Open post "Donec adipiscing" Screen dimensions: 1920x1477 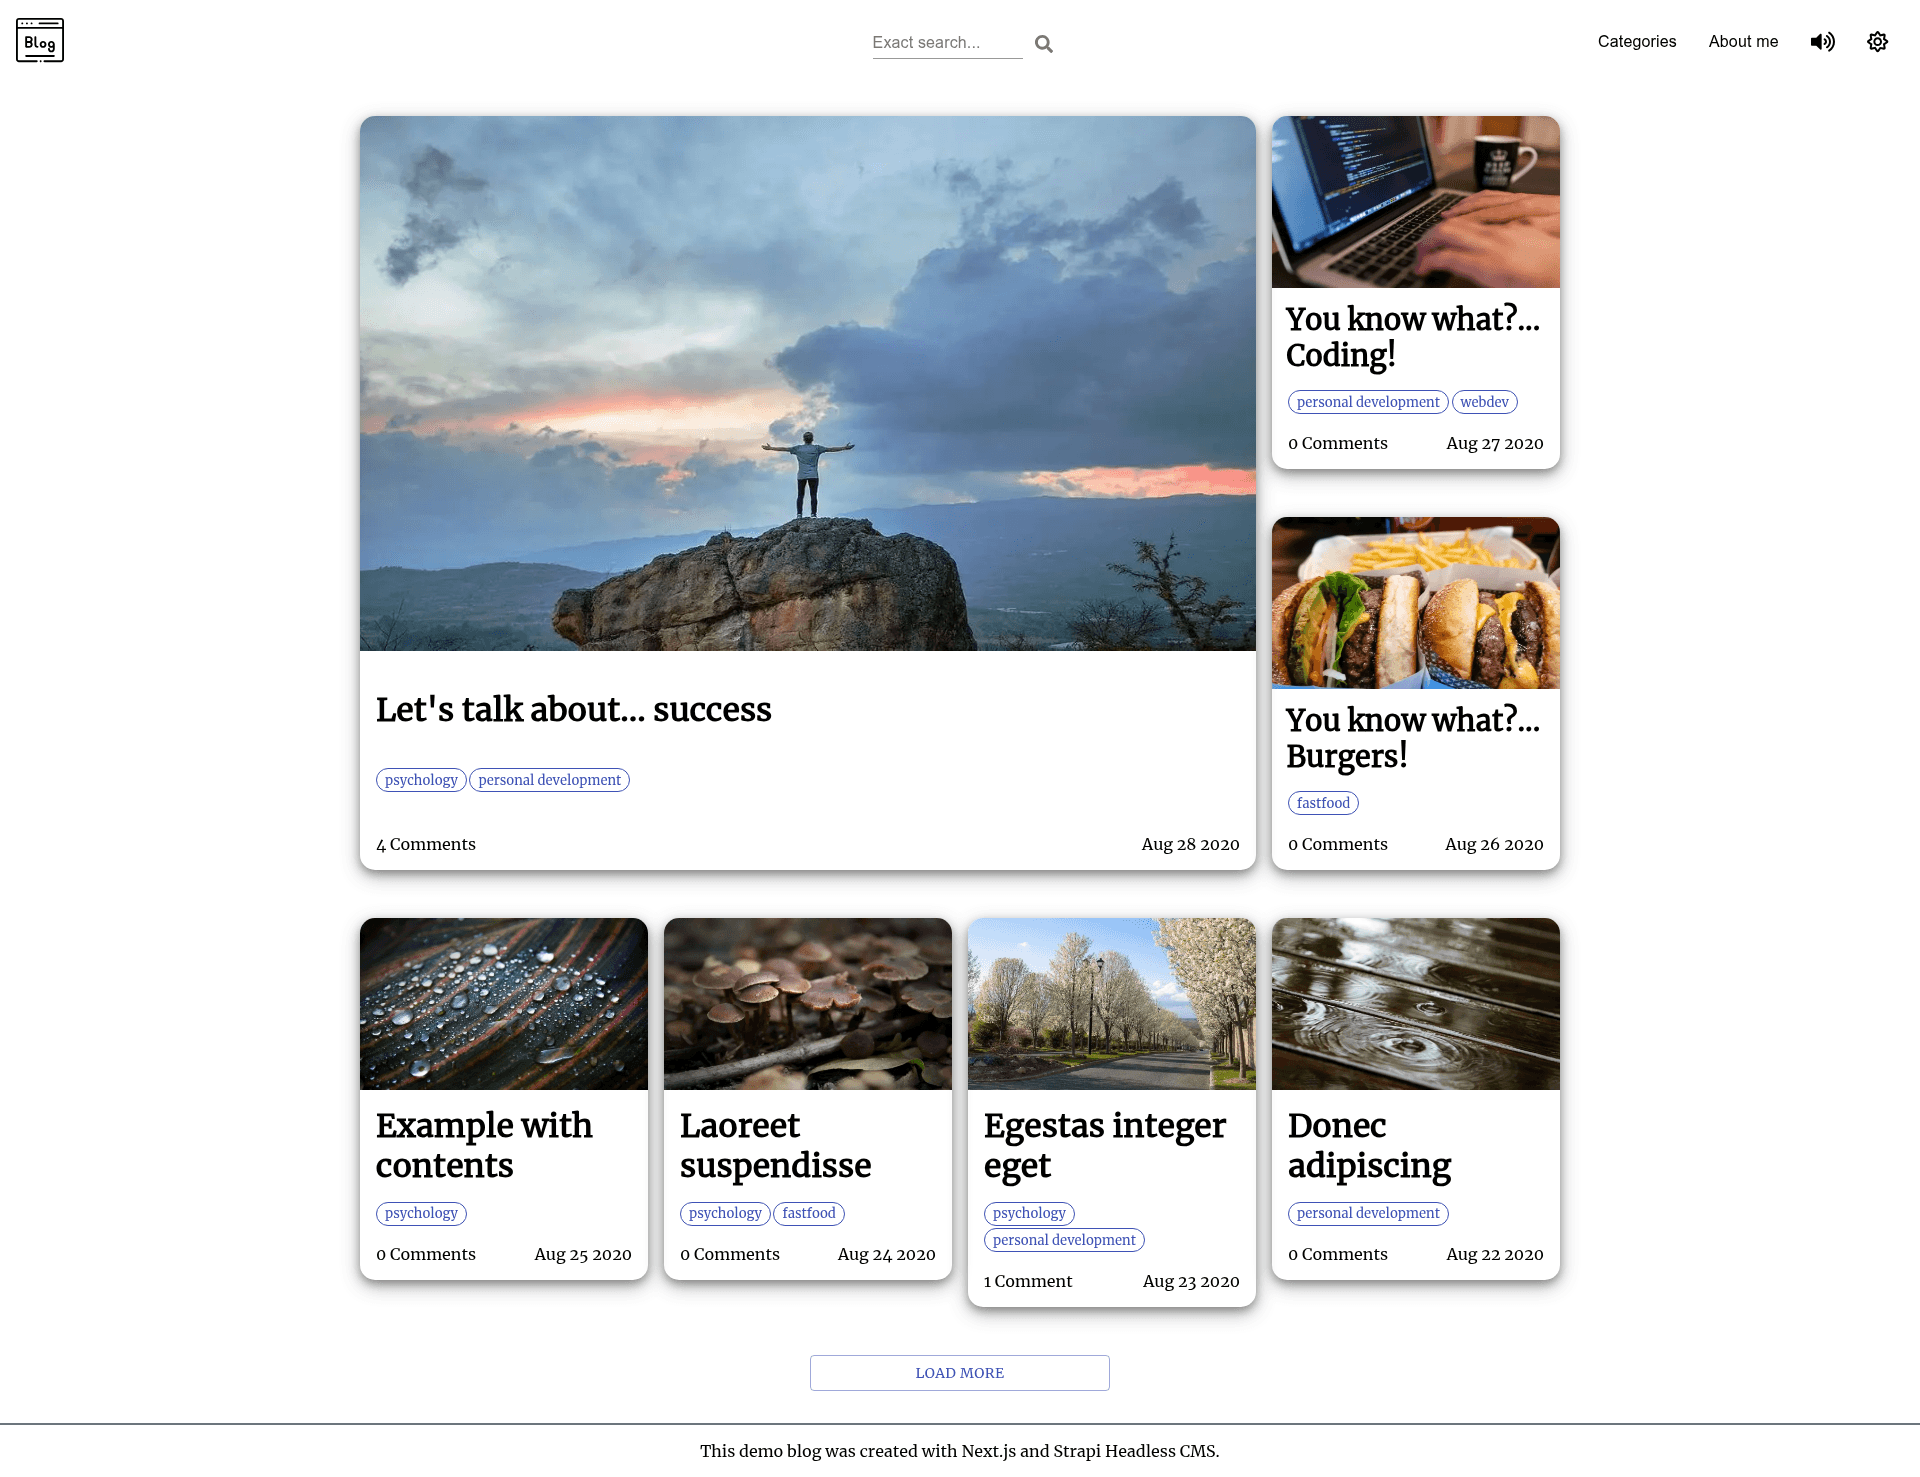pyautogui.click(x=1370, y=1145)
